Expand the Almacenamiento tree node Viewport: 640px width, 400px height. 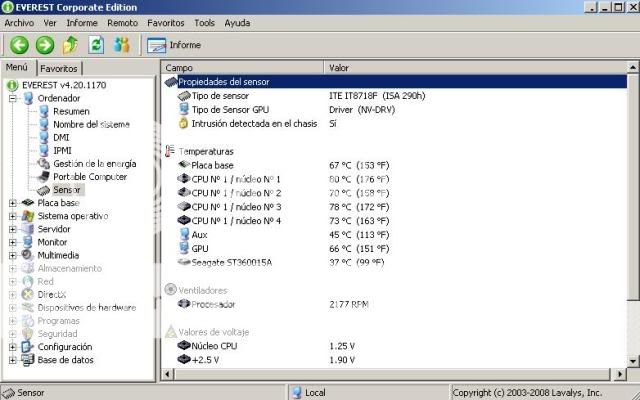13,268
